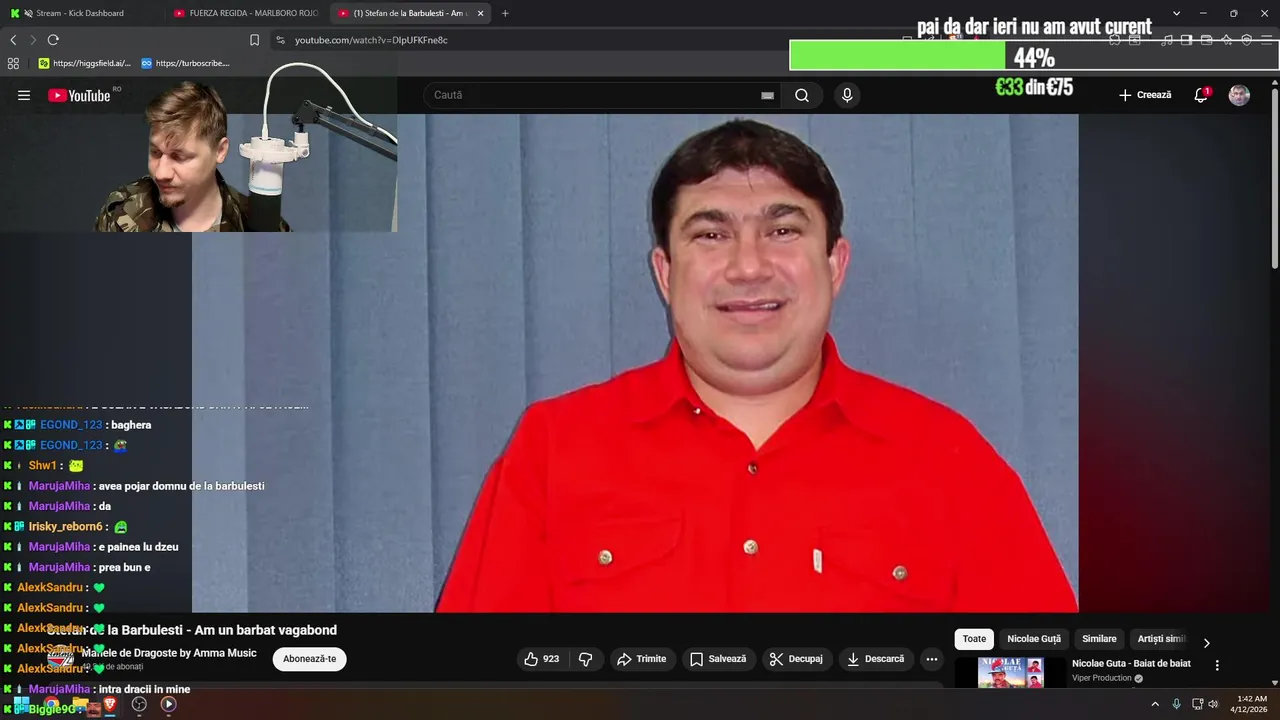This screenshot has height=720, width=1280.
Task: Open the higgsfield.ai bookmark
Action: click(x=84, y=63)
